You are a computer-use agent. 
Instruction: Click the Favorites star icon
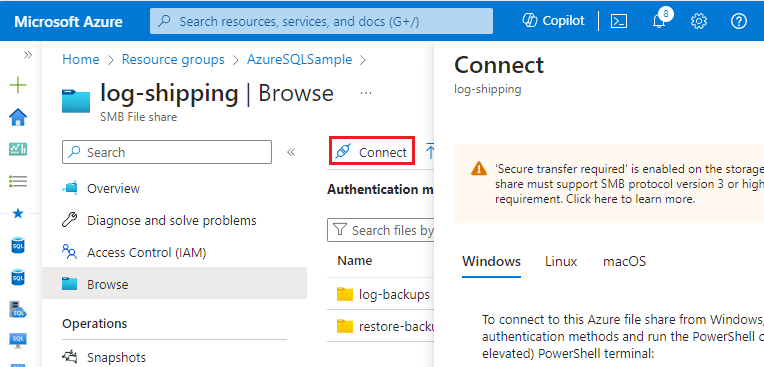(x=18, y=213)
